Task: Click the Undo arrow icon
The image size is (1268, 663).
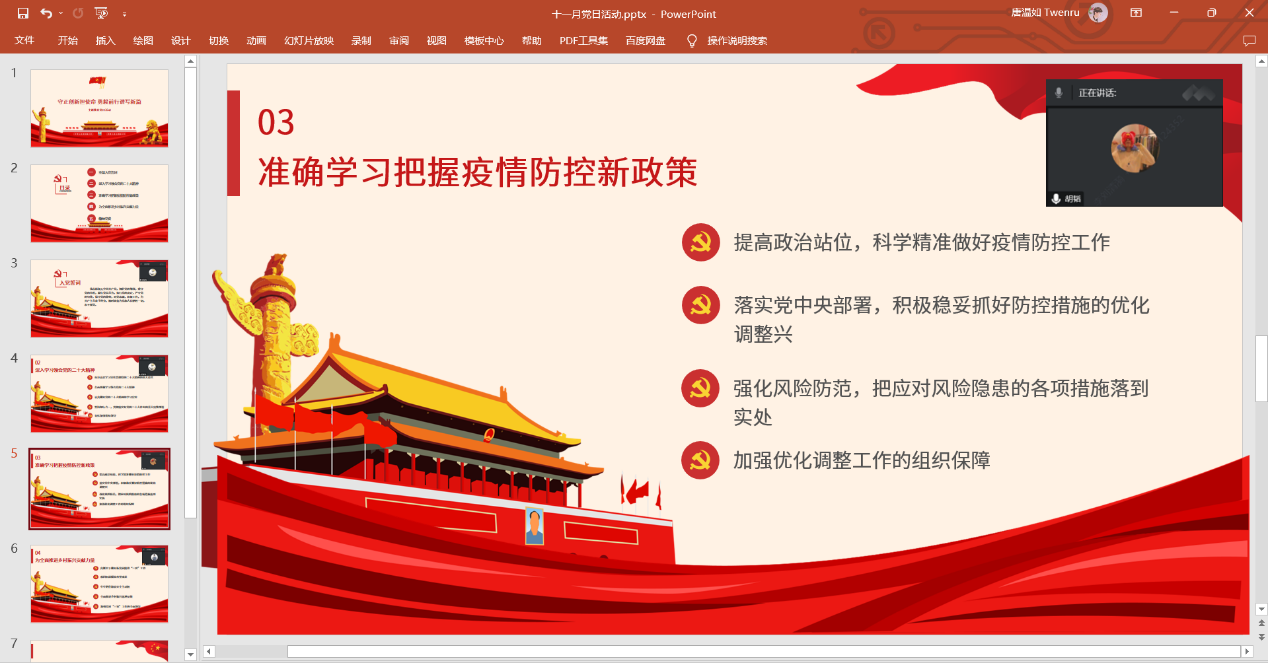Action: click(46, 14)
